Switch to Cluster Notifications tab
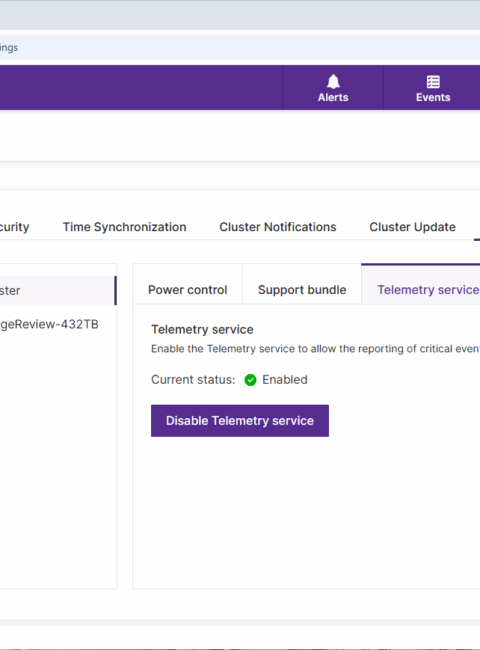Image resolution: width=480 pixels, height=650 pixels. point(278,227)
